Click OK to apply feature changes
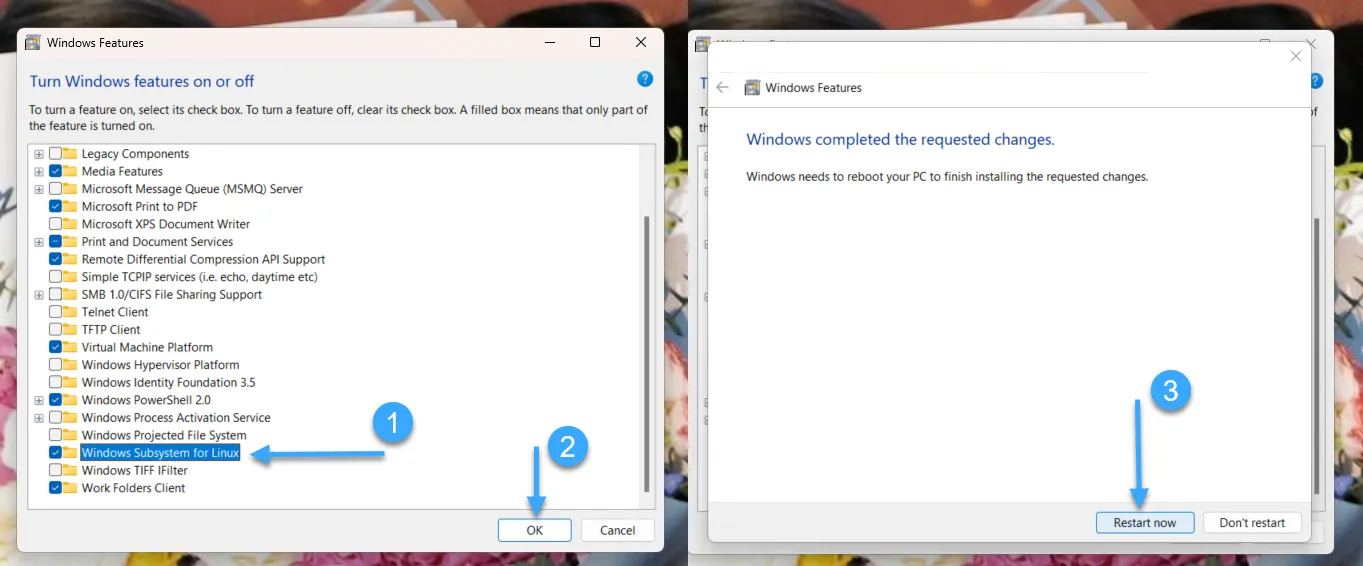Screen dimensions: 1363x566 (535, 530)
